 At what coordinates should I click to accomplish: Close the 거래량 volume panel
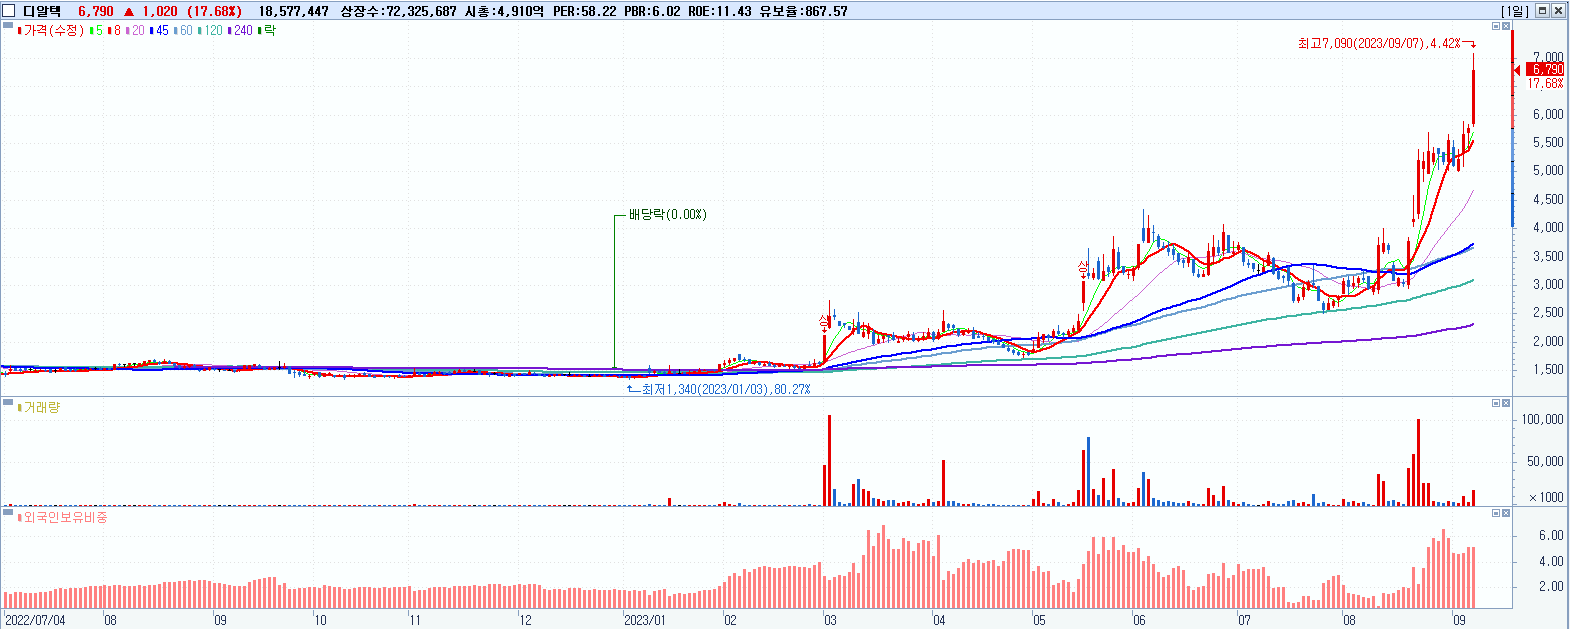point(1506,403)
